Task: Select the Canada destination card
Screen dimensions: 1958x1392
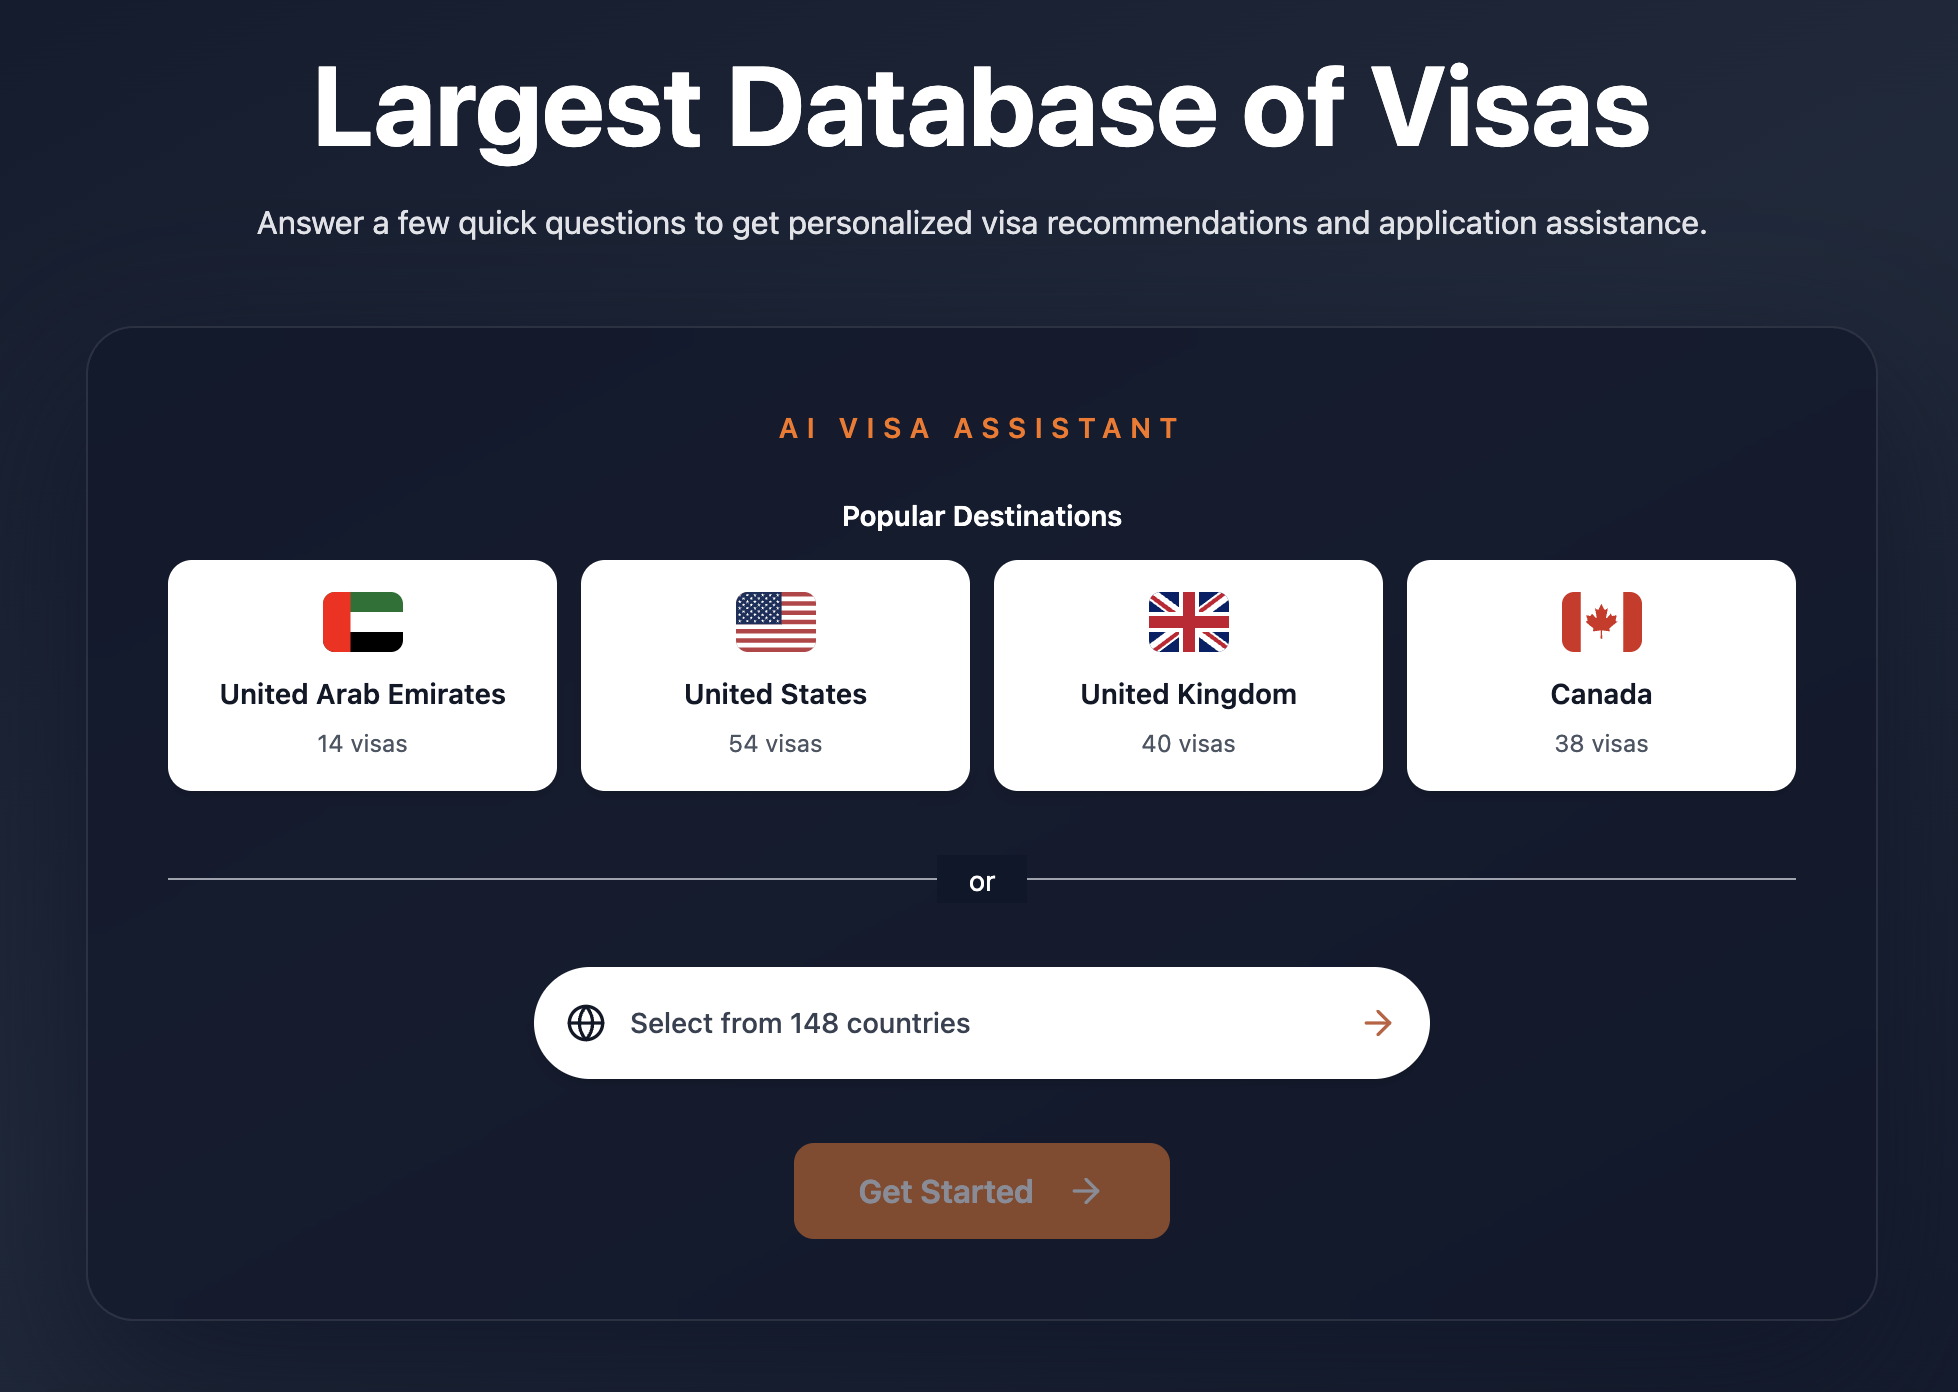Action: point(1601,674)
